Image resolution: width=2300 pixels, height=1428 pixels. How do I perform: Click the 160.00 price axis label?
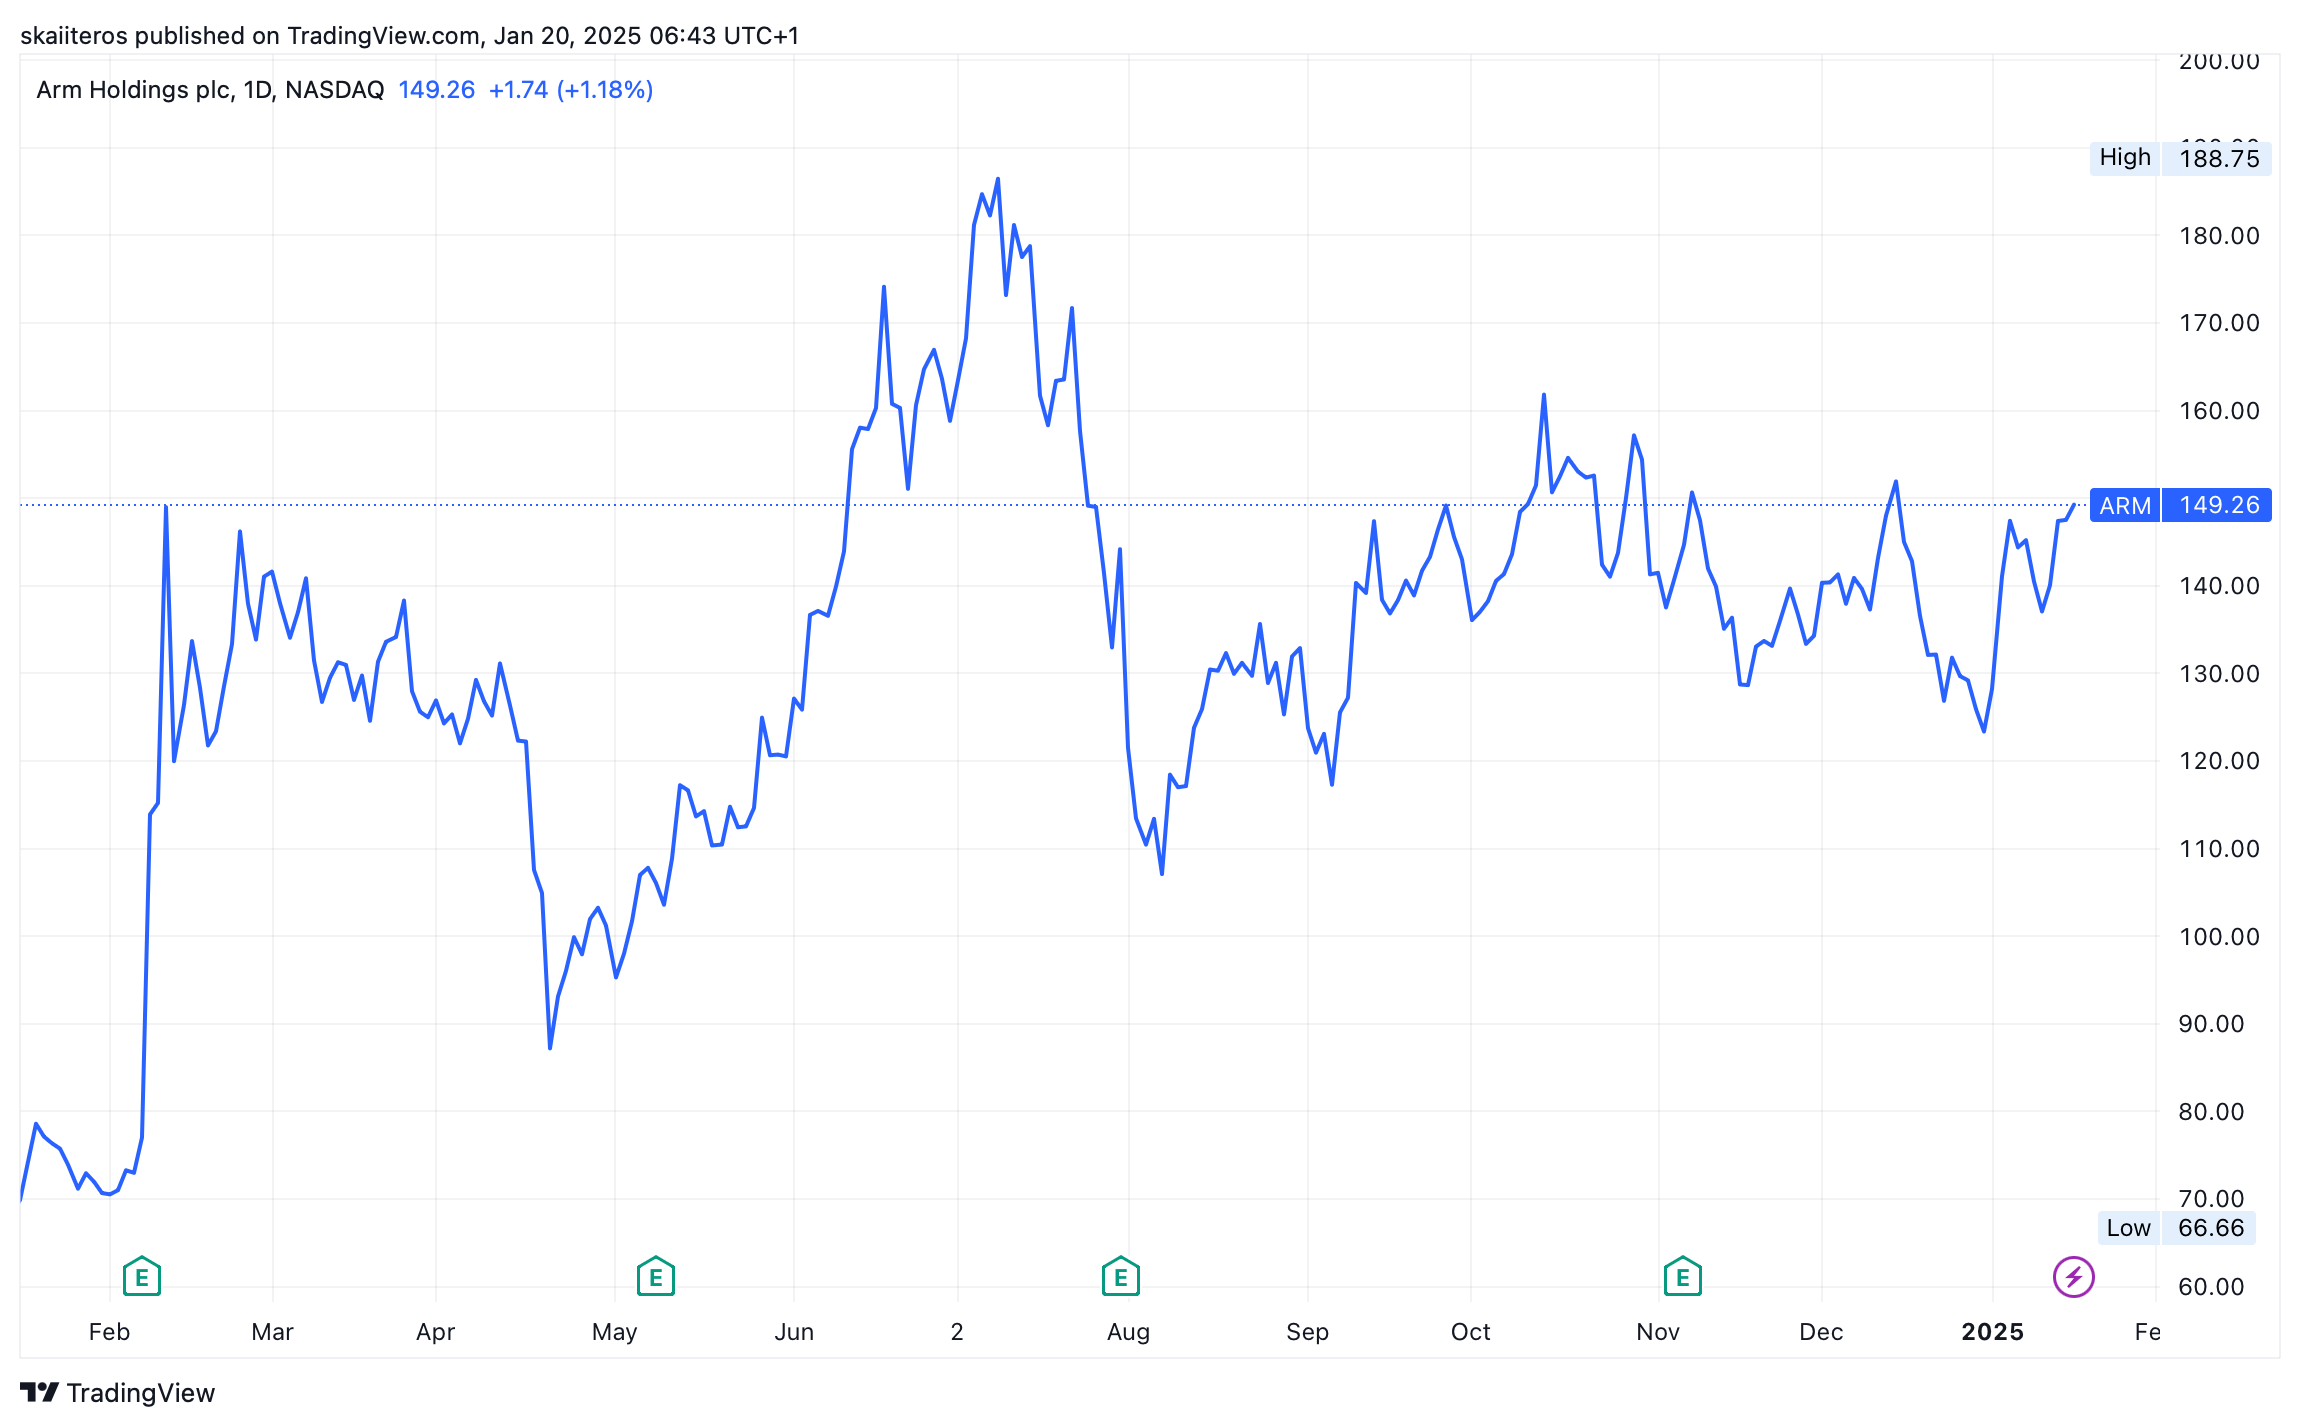point(2219,411)
